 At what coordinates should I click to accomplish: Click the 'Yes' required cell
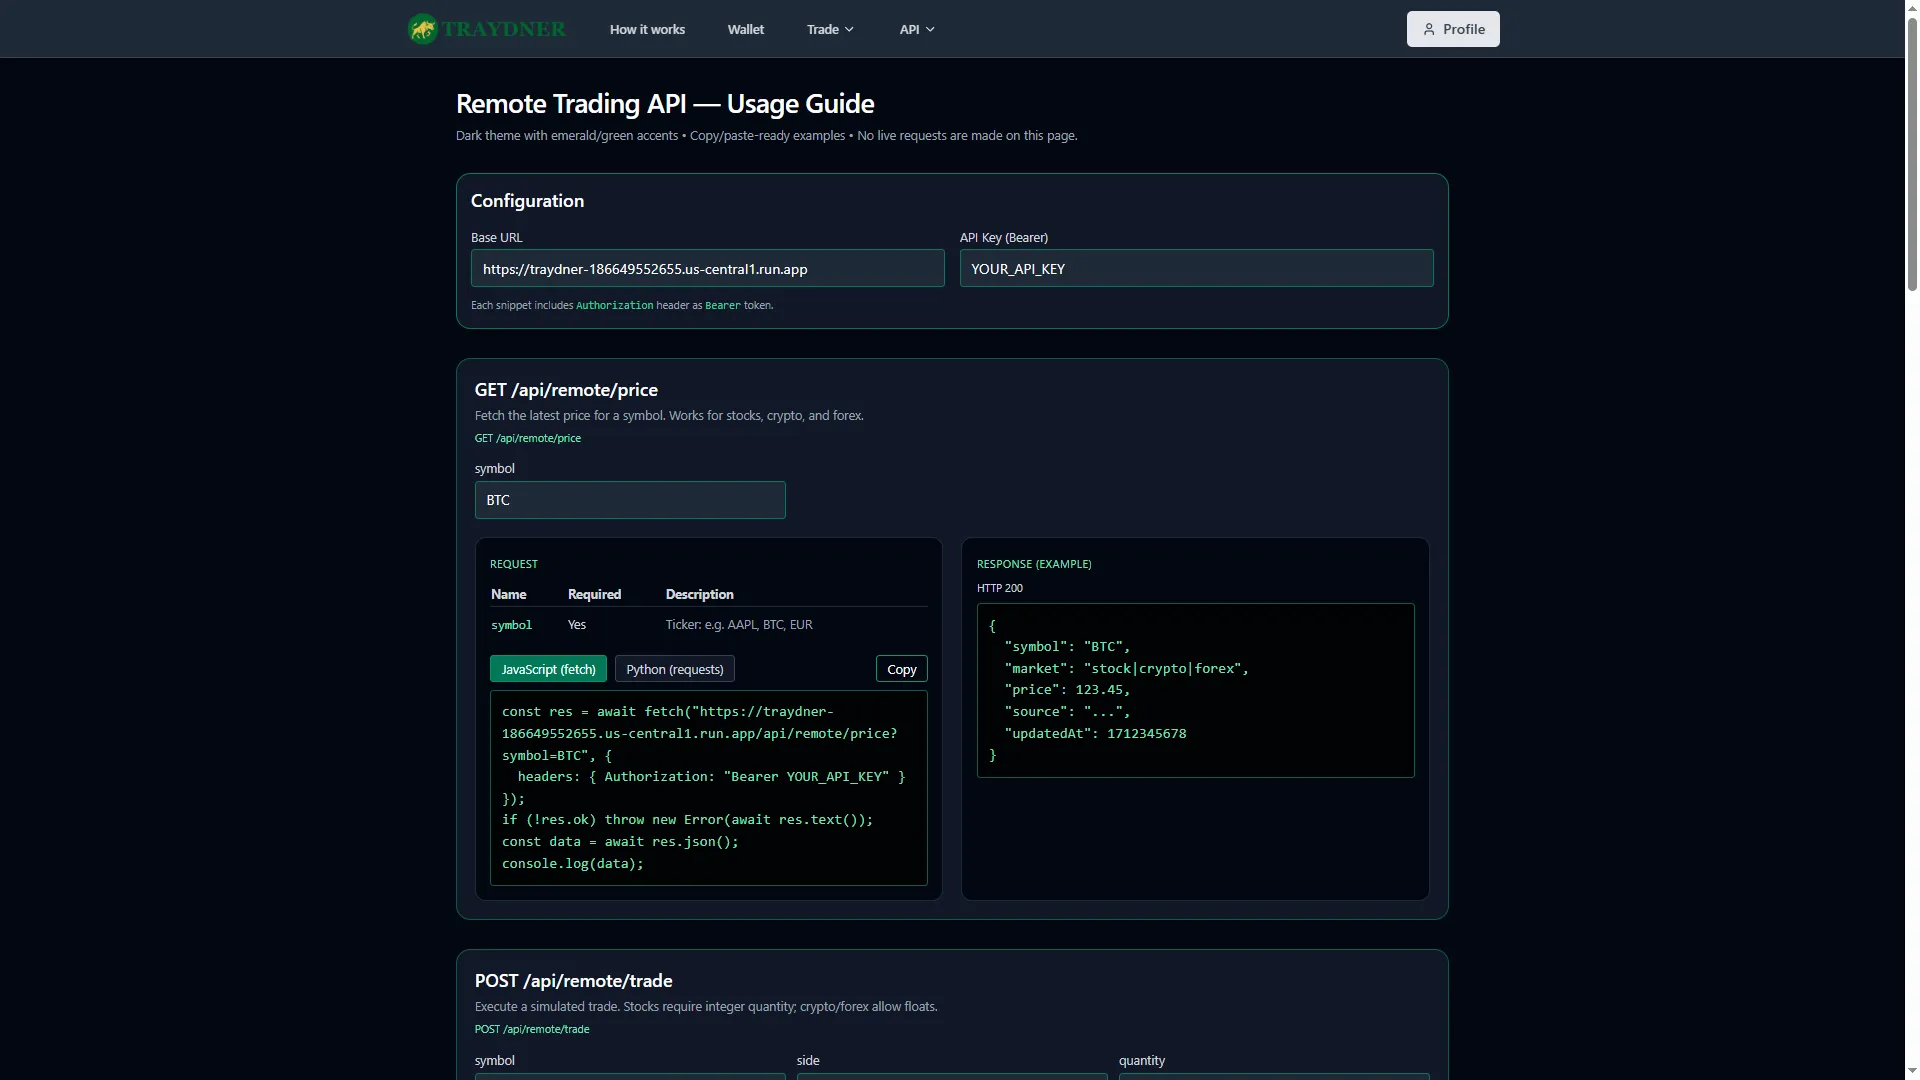click(577, 625)
